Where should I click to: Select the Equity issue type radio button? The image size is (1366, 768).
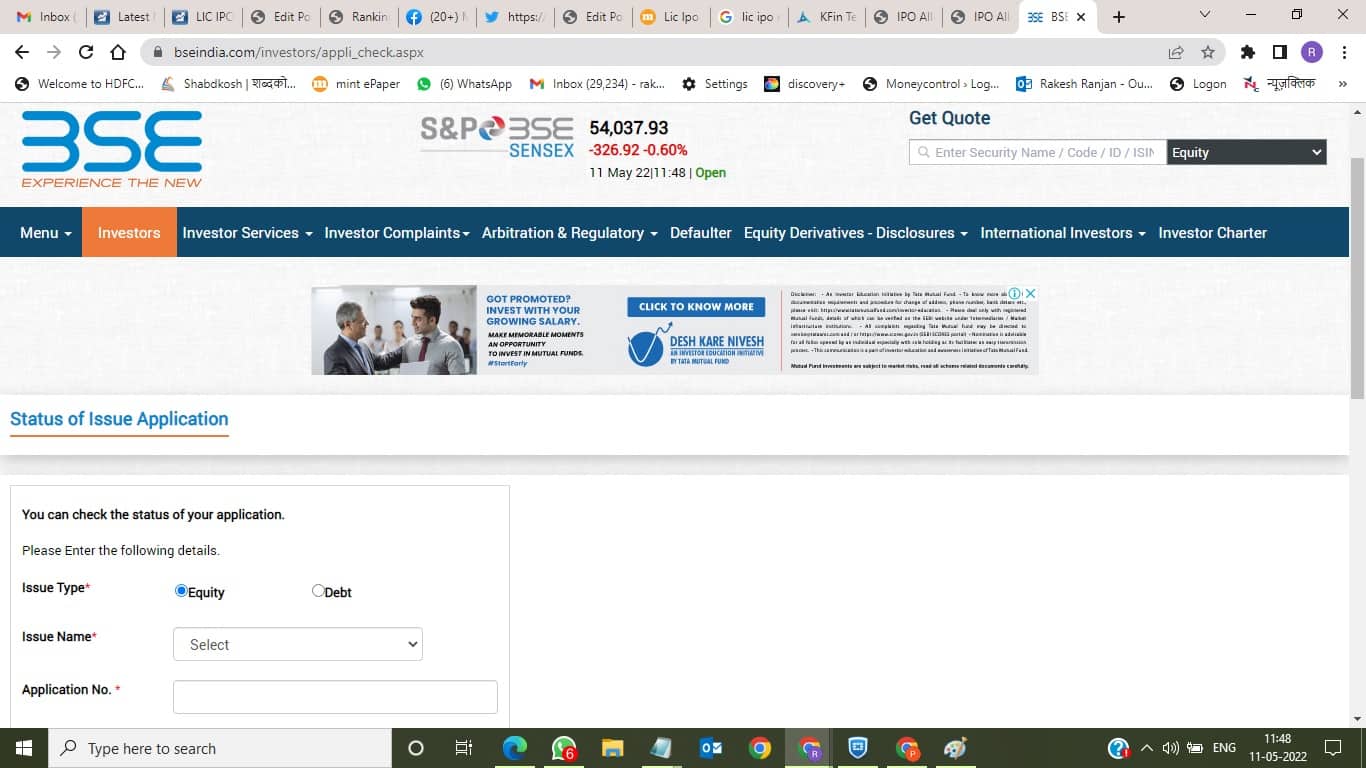click(180, 590)
